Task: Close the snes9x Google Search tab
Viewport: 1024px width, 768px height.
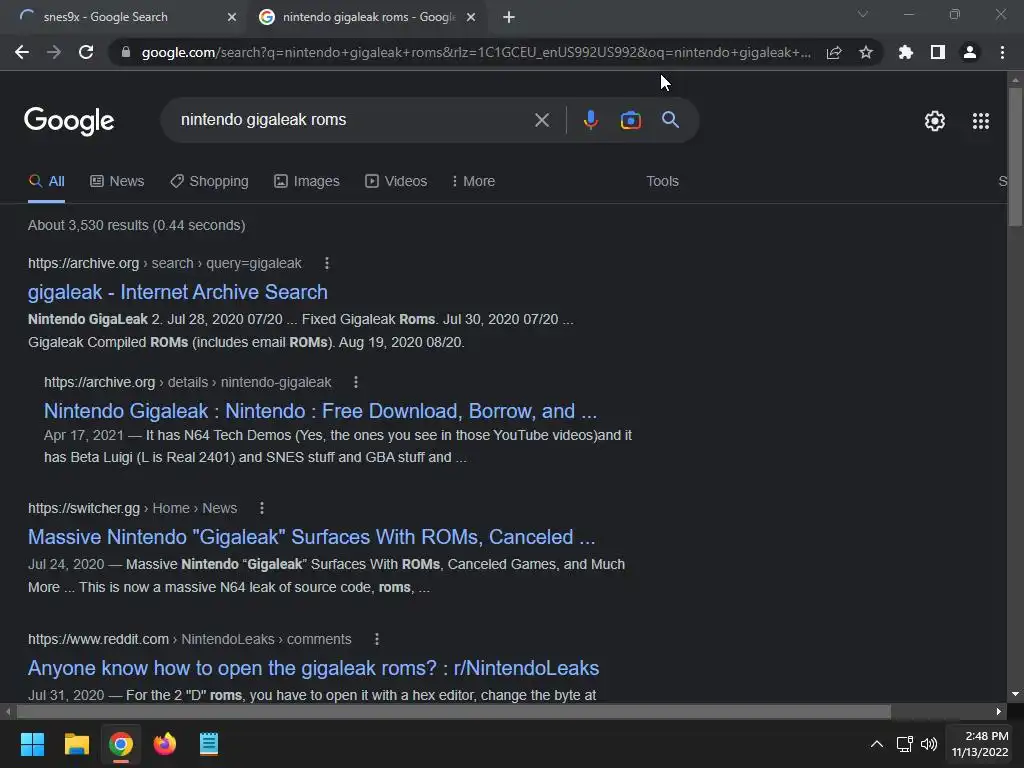Action: tap(232, 18)
